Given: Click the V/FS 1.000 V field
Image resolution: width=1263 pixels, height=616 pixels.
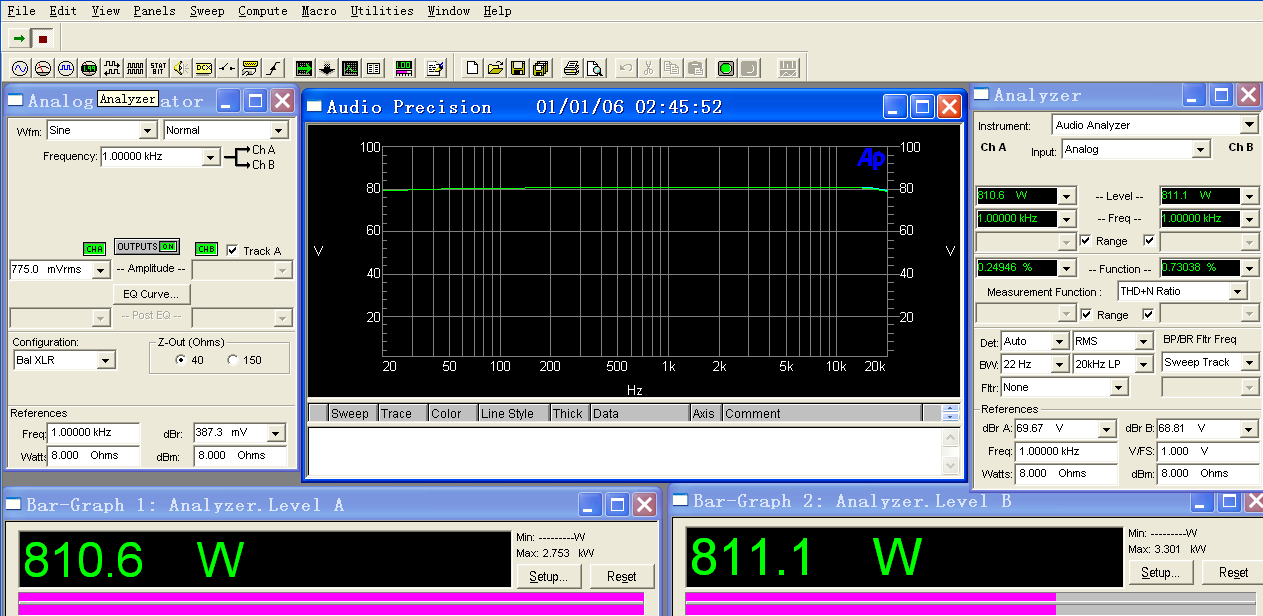Looking at the screenshot, I should pos(1207,451).
